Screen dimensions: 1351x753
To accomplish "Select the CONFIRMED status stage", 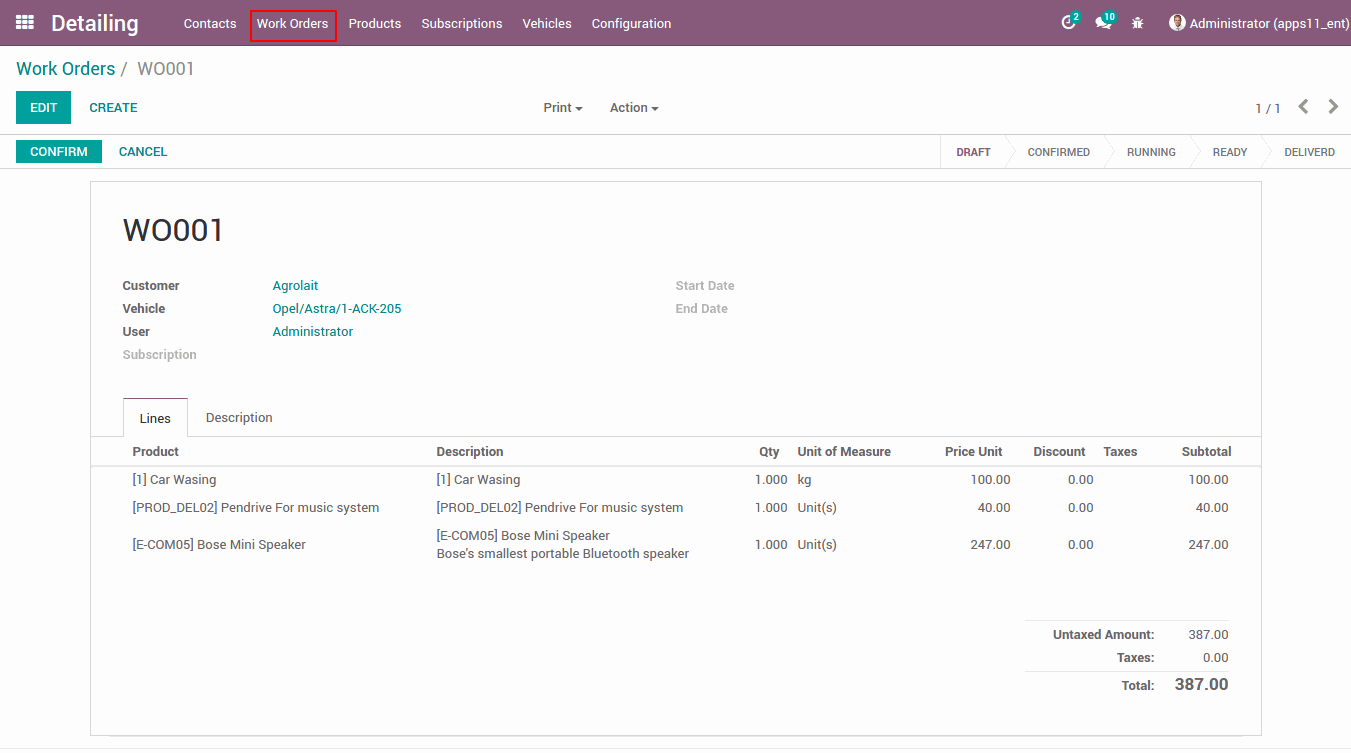I will pyautogui.click(x=1059, y=152).
